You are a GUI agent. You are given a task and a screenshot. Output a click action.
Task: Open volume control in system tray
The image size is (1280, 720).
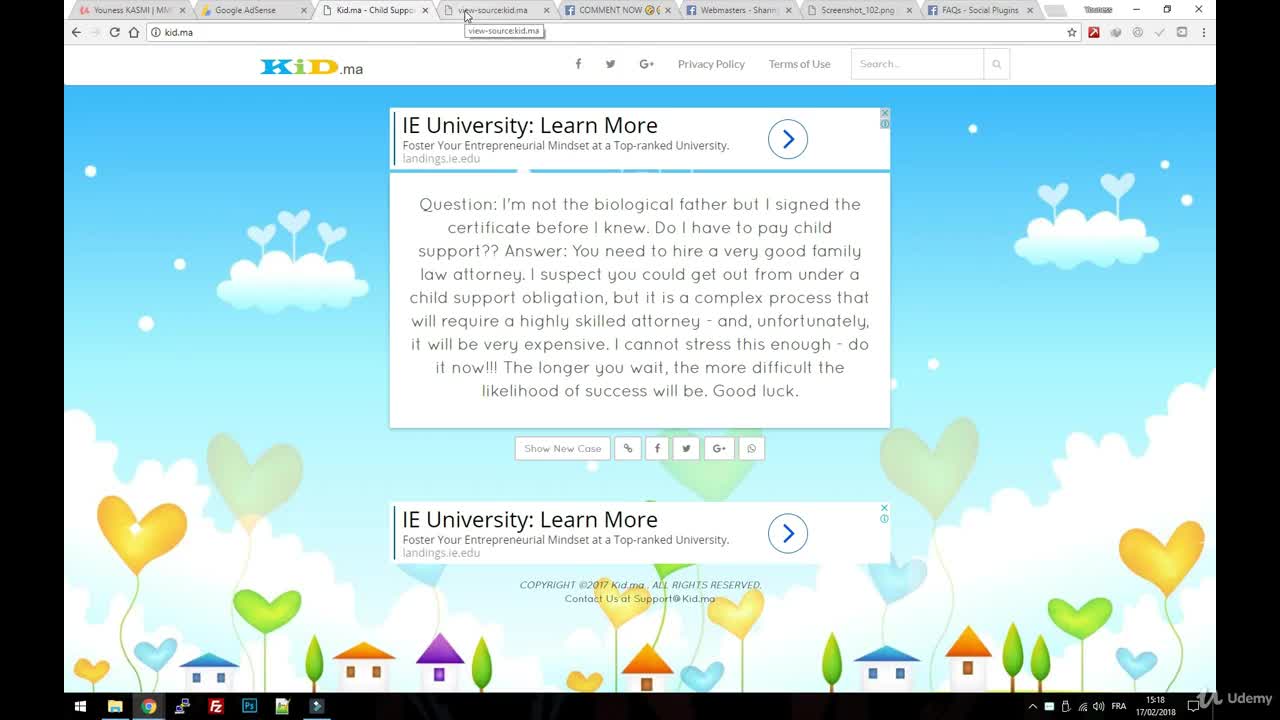pyautogui.click(x=1098, y=706)
